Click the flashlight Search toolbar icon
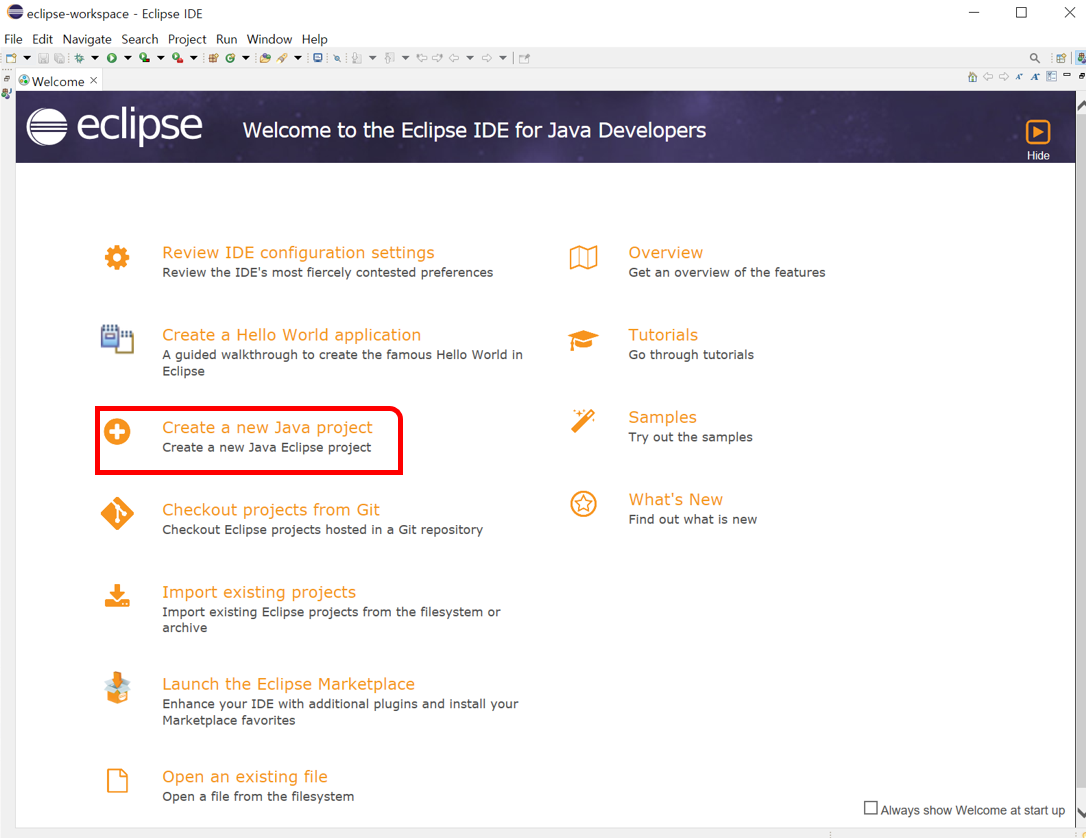Image resolution: width=1086 pixels, height=838 pixels. [282, 58]
